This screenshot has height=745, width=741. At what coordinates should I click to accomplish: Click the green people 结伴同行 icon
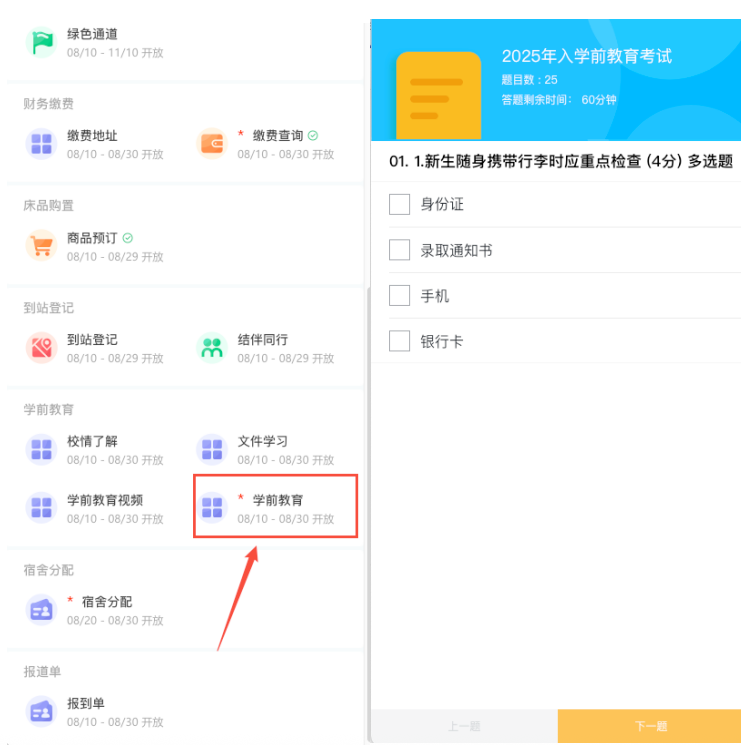[212, 348]
